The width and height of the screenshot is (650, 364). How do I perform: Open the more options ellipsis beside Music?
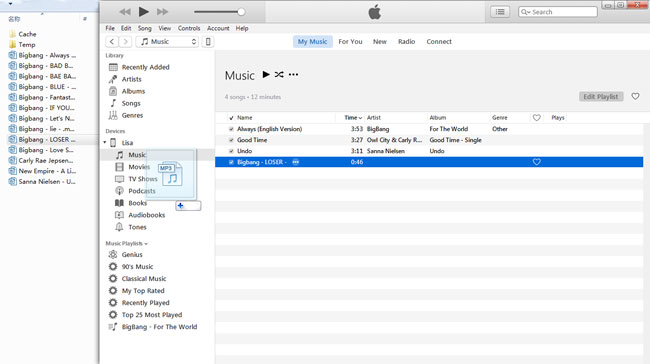click(293, 75)
